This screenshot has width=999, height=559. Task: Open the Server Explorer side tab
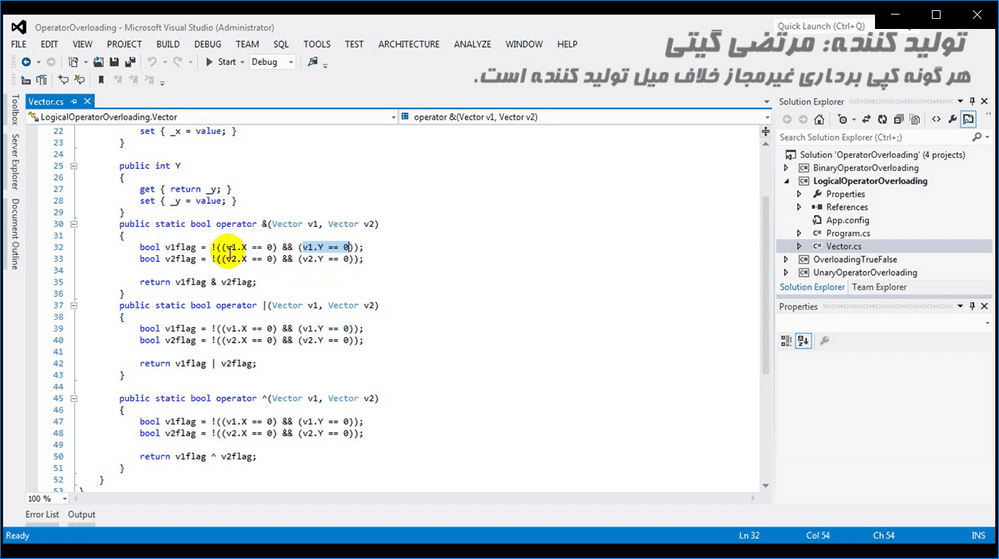pyautogui.click(x=15, y=162)
